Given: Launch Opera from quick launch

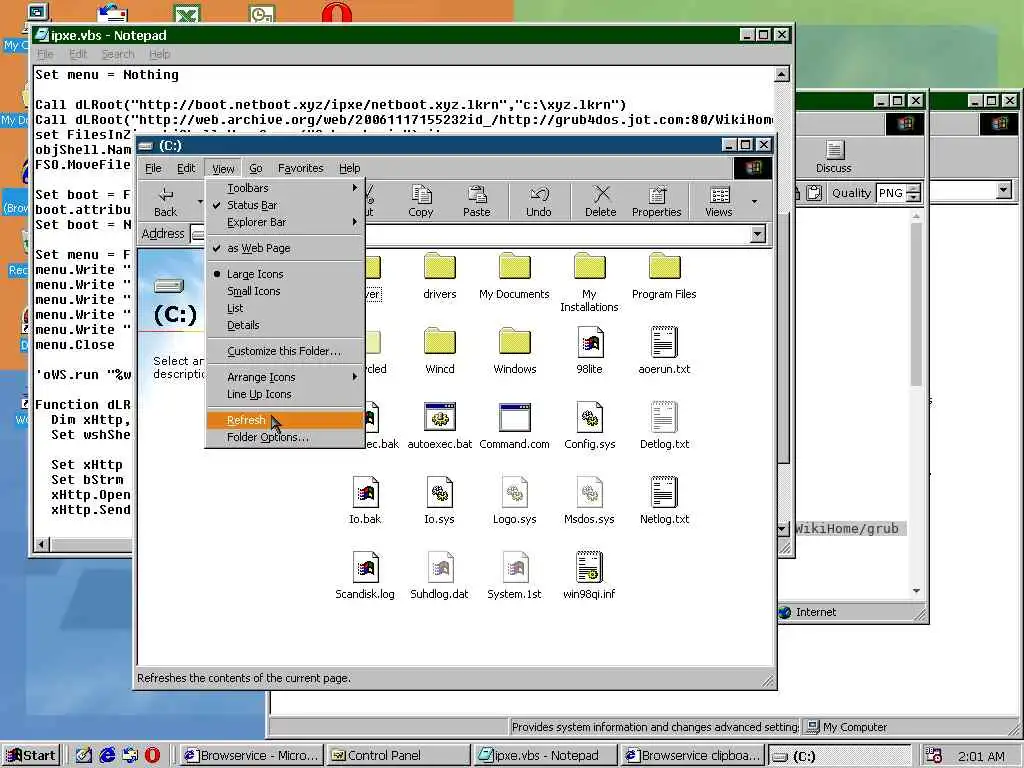Looking at the screenshot, I should pyautogui.click(x=152, y=756).
